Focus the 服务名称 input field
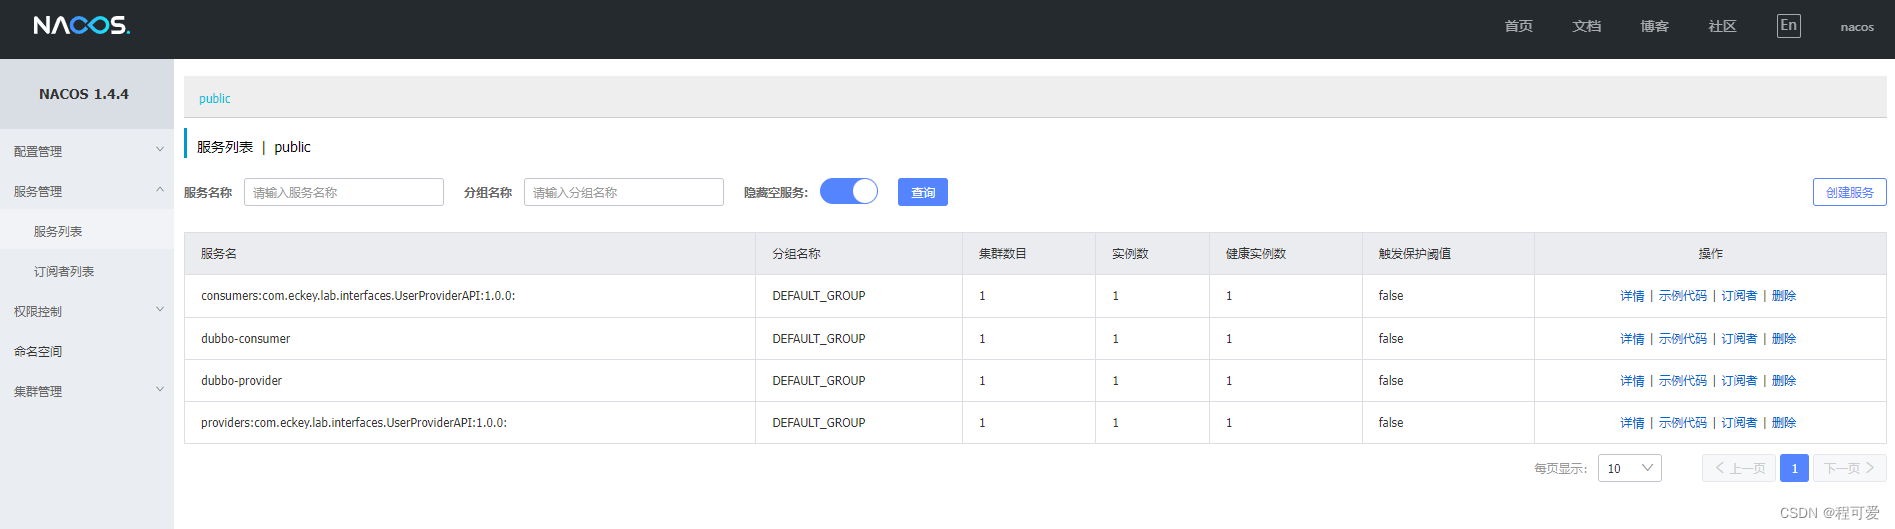1895x529 pixels. pyautogui.click(x=344, y=192)
